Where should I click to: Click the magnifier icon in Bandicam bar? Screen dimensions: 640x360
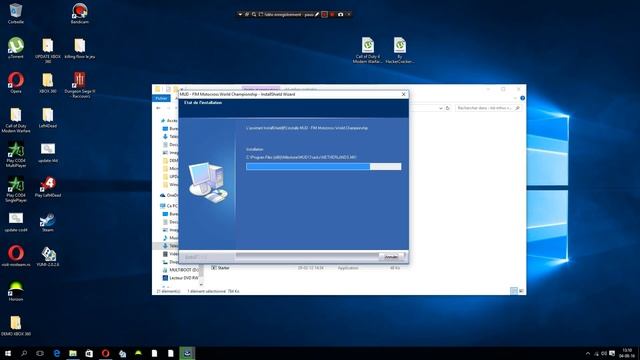(254, 14)
